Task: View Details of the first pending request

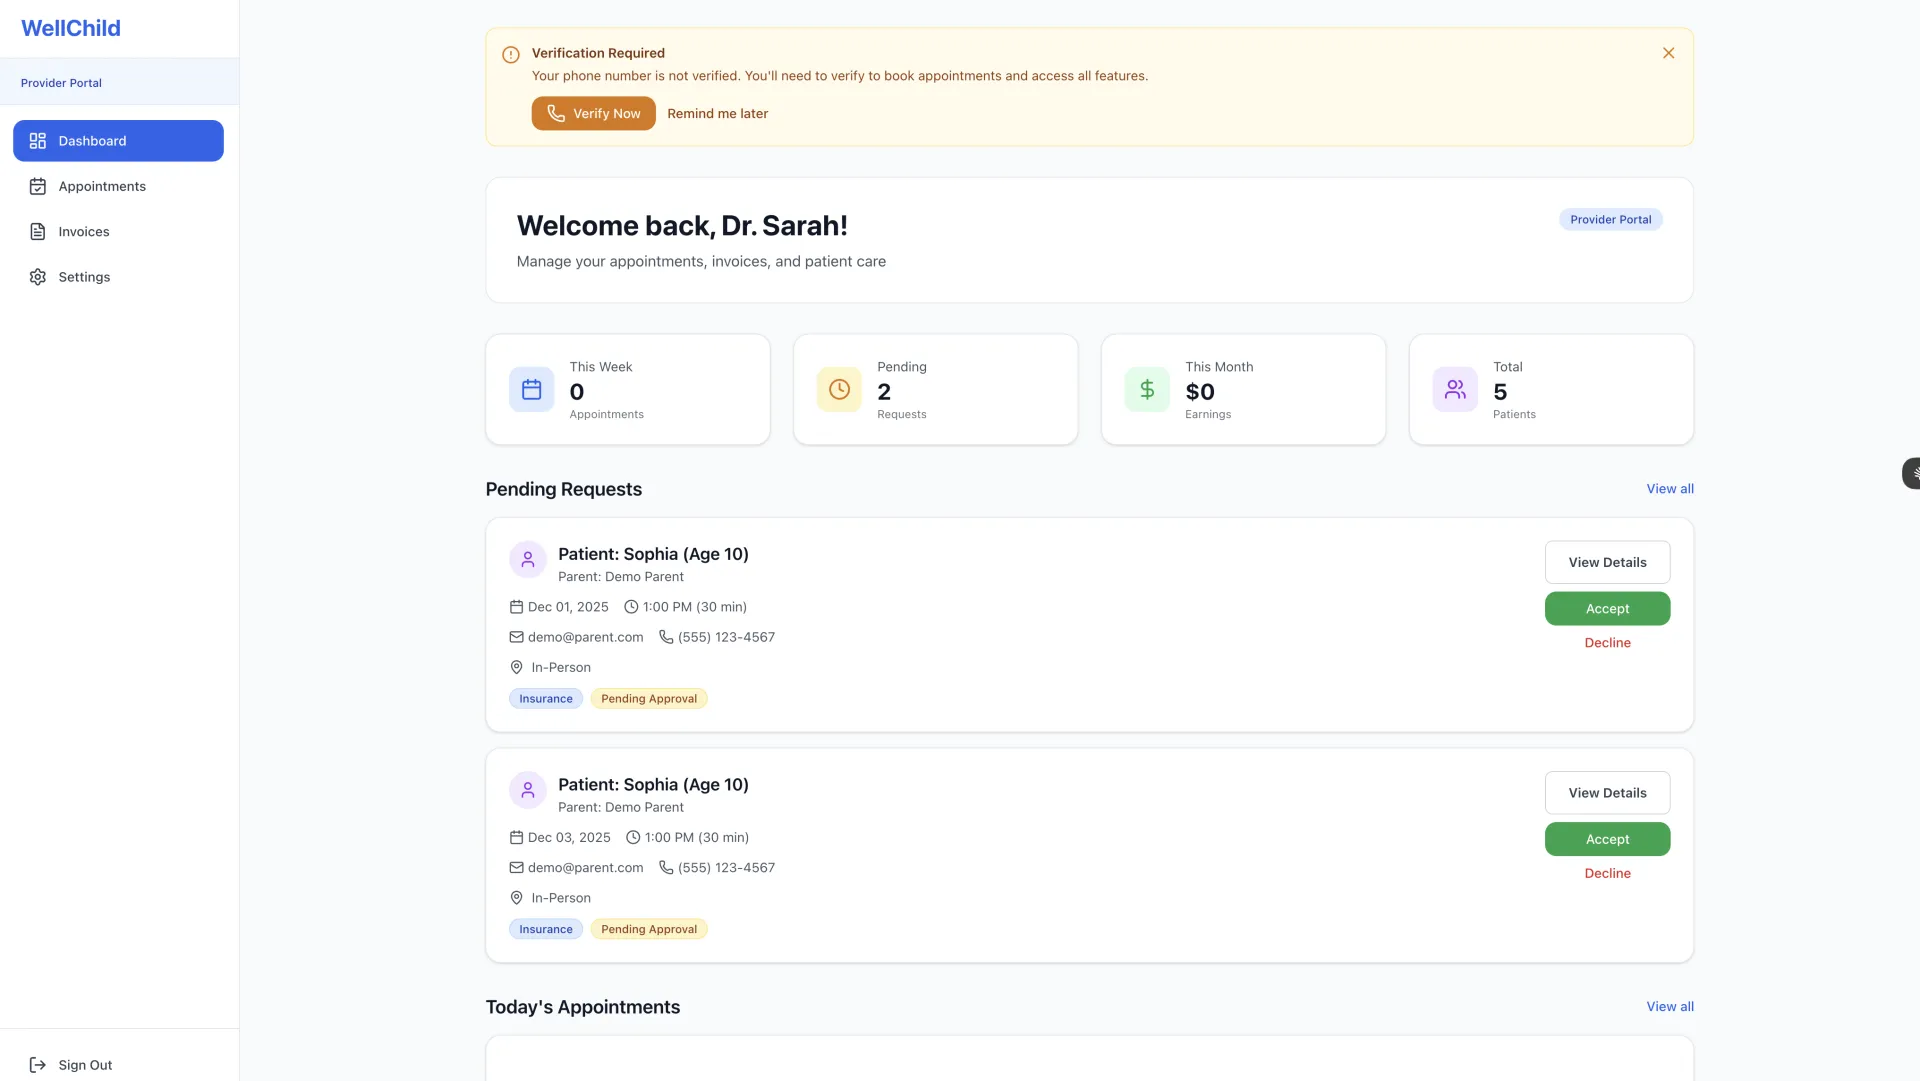Action: tap(1607, 562)
